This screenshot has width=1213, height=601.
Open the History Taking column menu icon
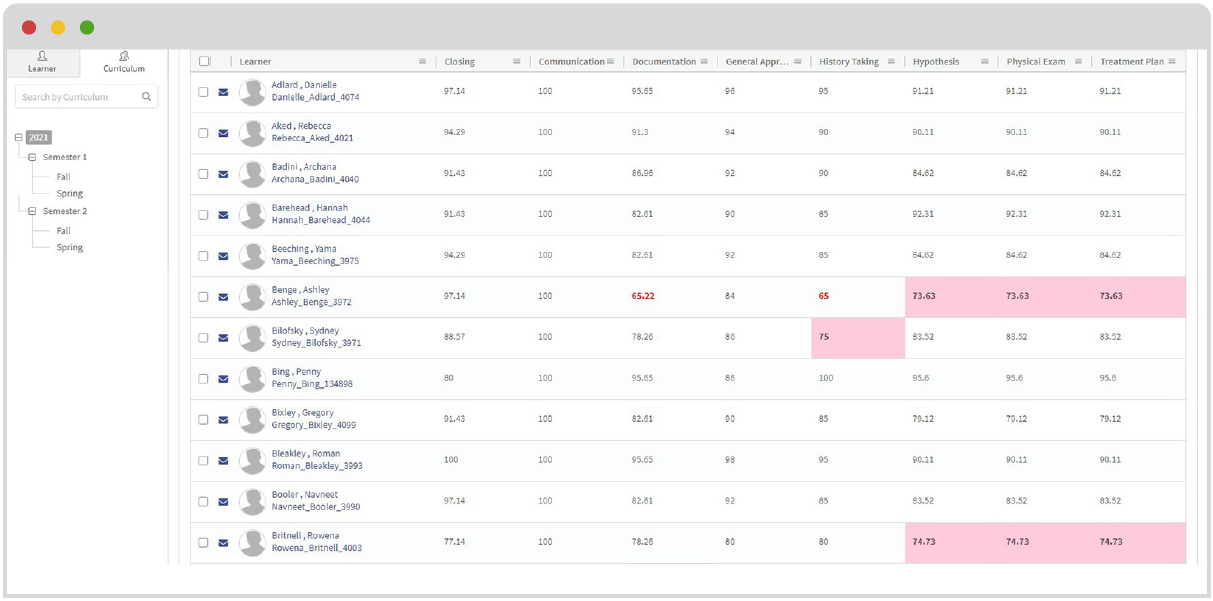[891, 62]
